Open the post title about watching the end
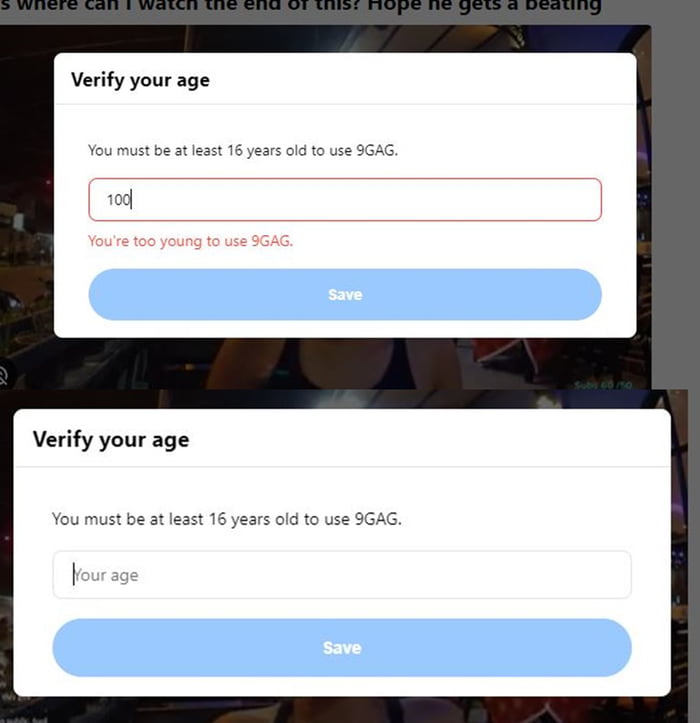 [x=300, y=8]
